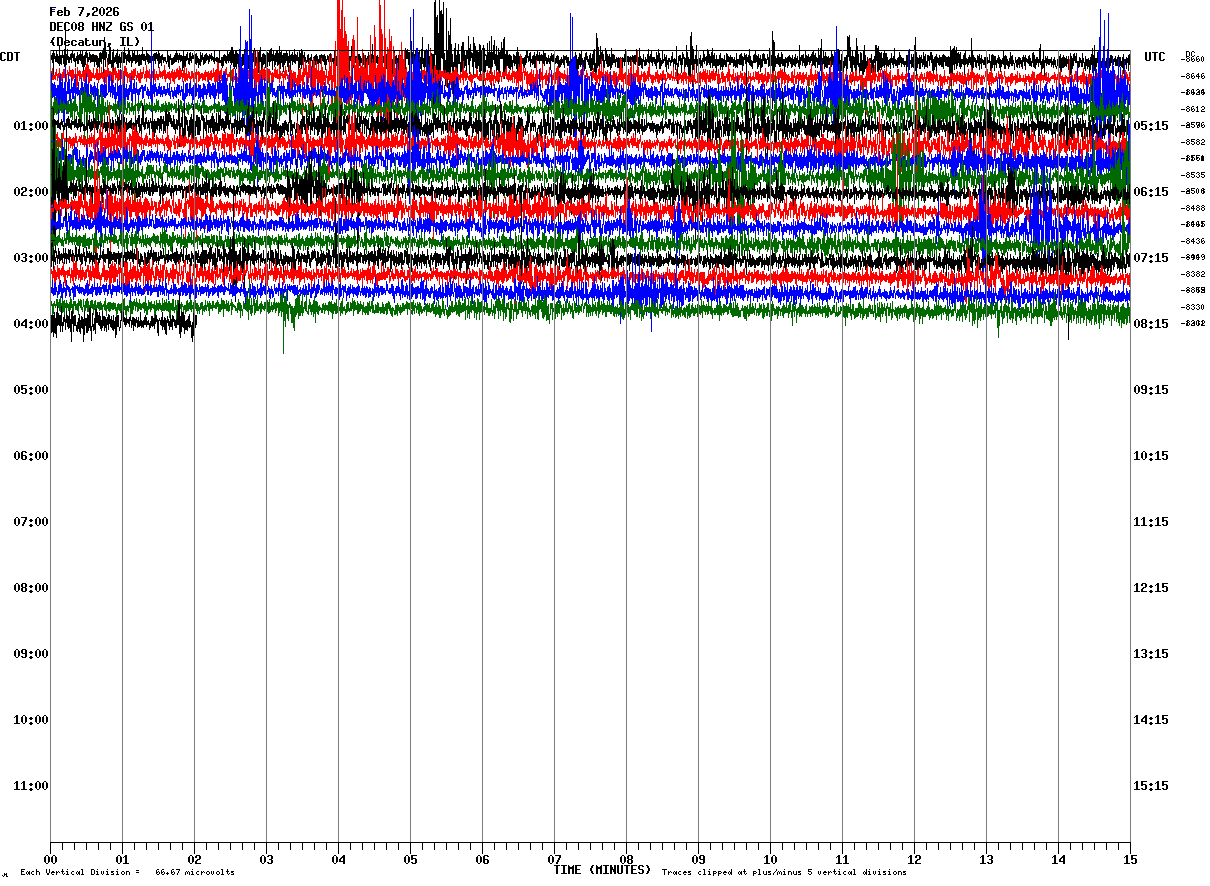The height and width of the screenshot is (886, 1210).
Task: Click the location label '(Decatur, IL)'
Action: click(95, 41)
